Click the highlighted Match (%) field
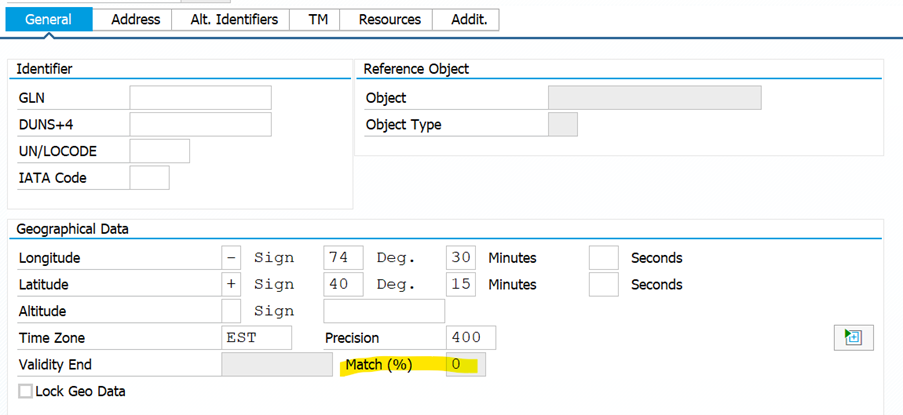Screen dimensions: 903x415 click(x=466, y=365)
